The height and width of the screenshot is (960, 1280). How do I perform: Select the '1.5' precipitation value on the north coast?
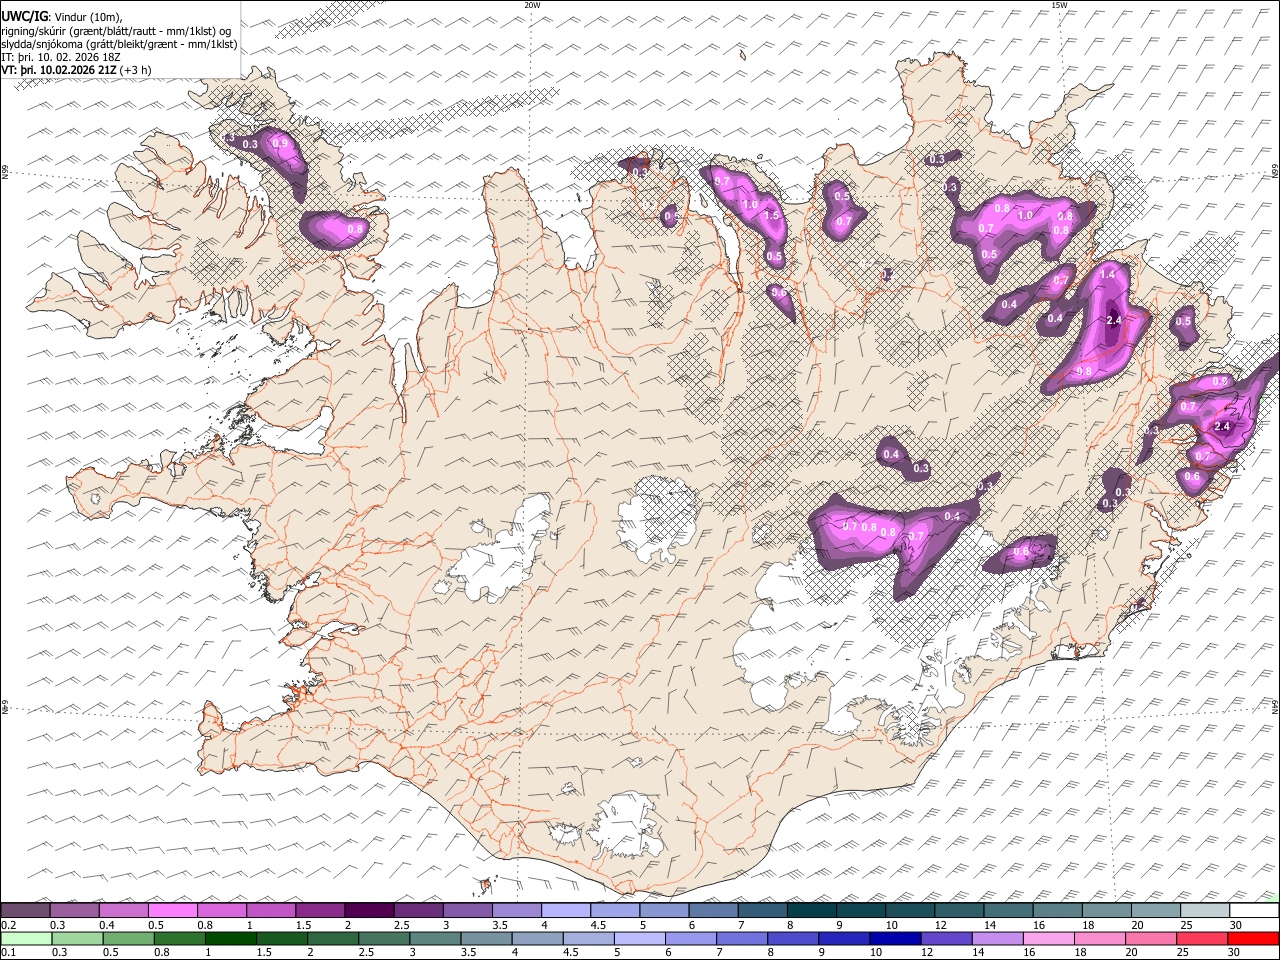tap(771, 216)
